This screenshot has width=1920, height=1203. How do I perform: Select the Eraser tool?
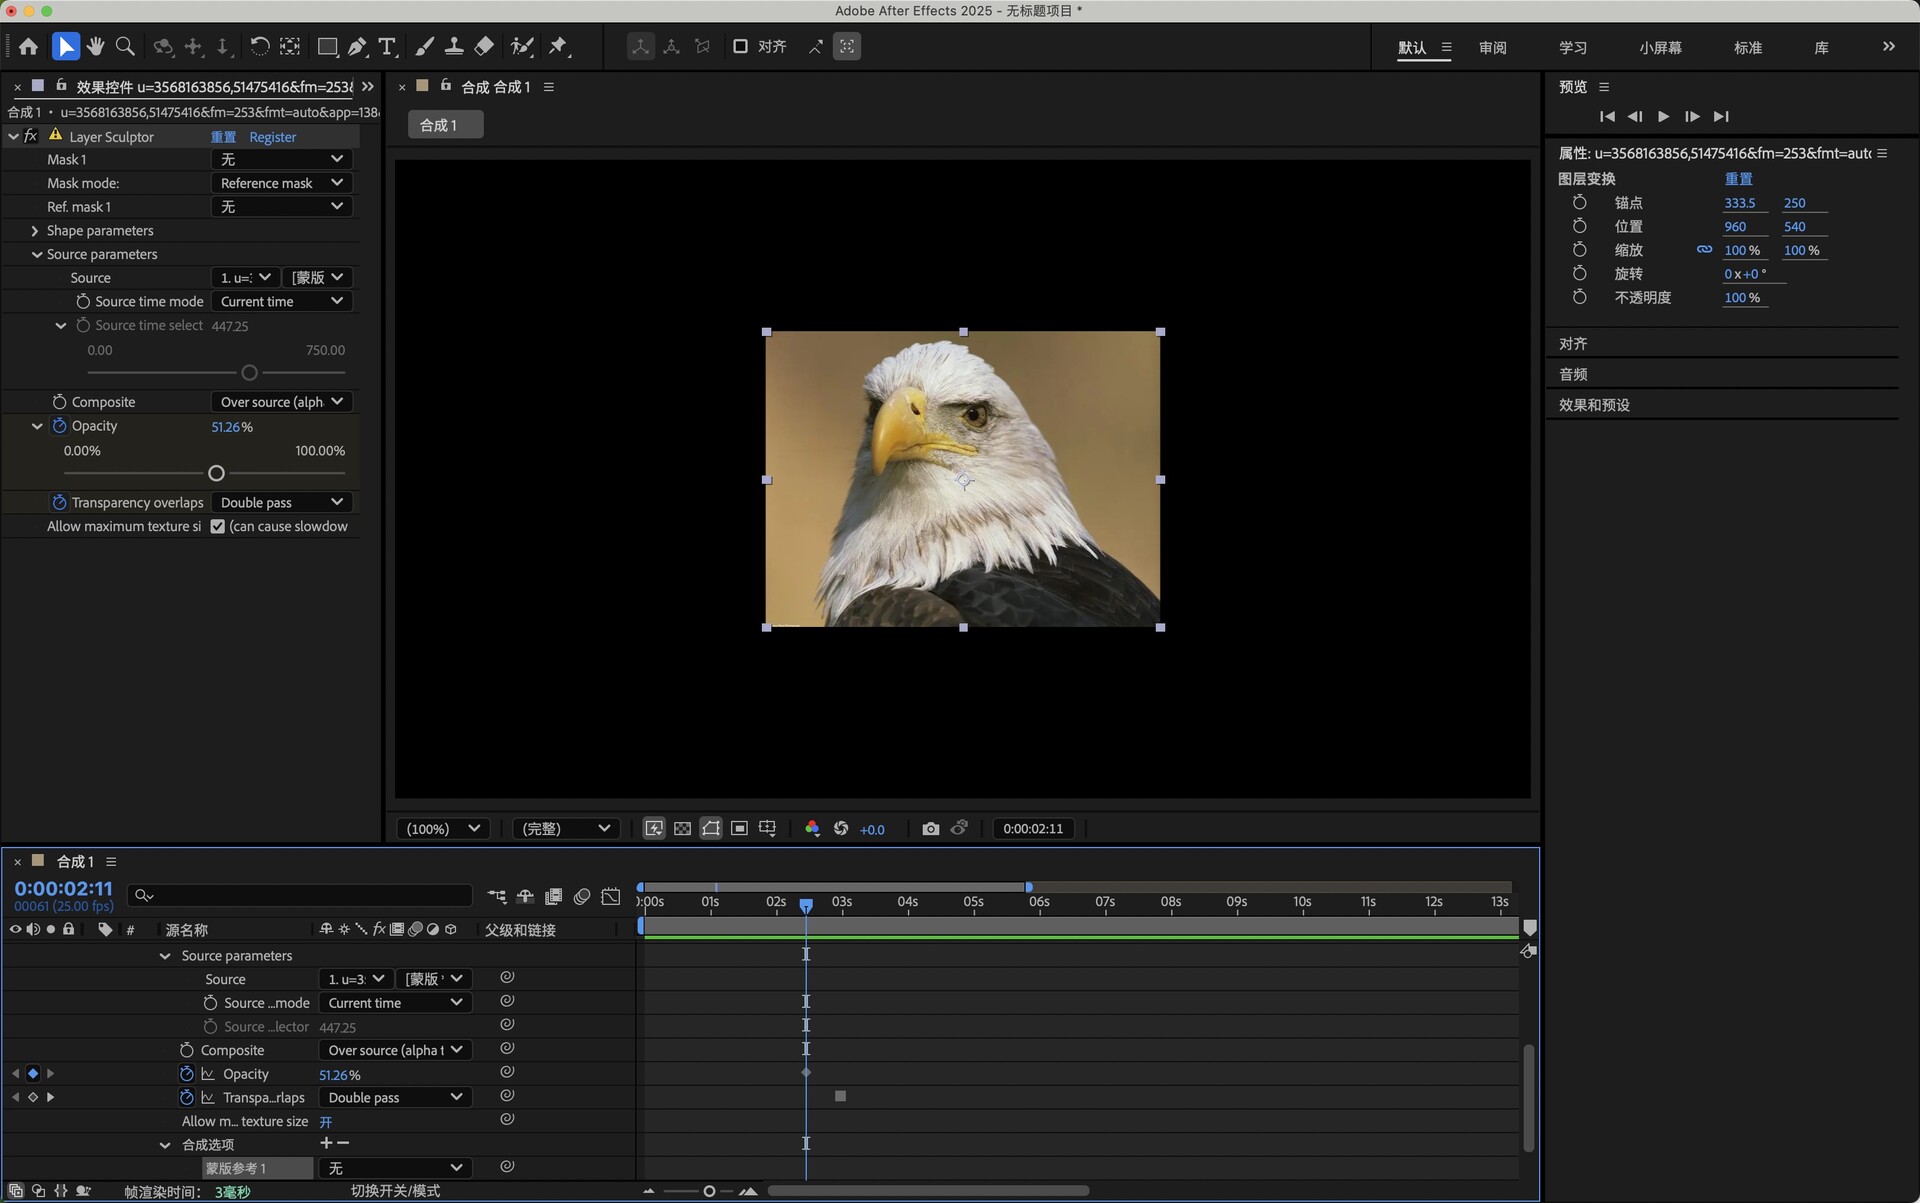tap(484, 46)
